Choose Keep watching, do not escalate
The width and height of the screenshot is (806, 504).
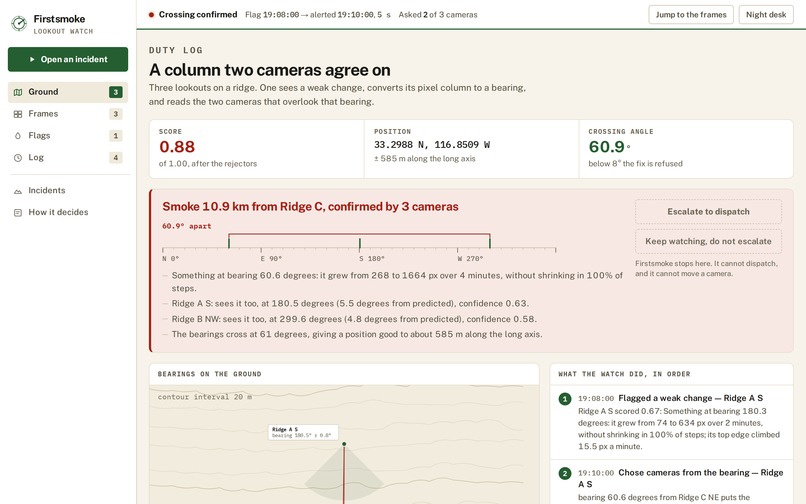pyautogui.click(x=708, y=241)
